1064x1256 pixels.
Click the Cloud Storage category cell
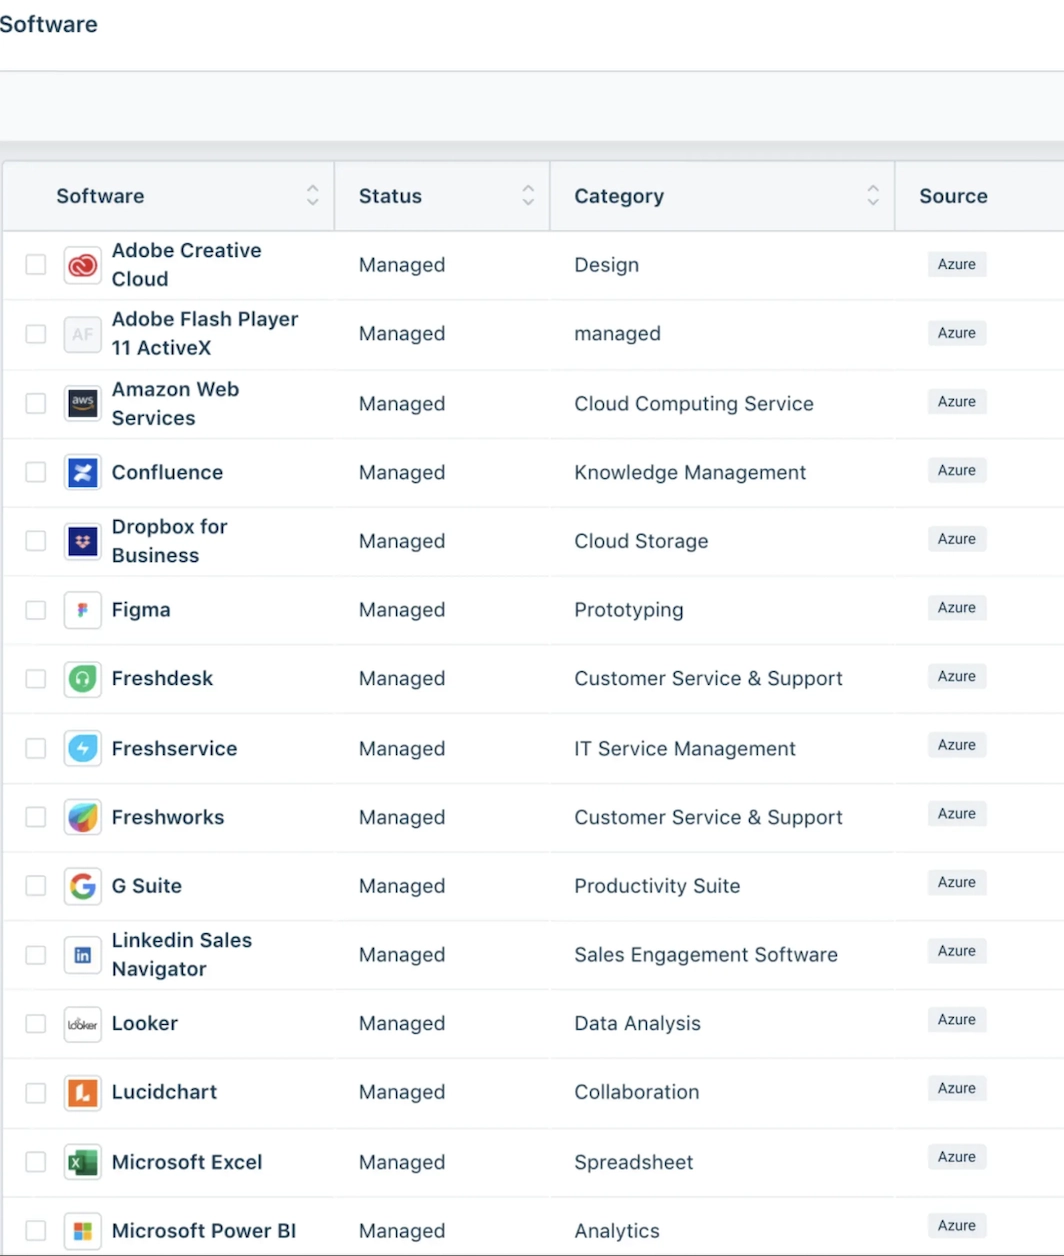point(641,541)
